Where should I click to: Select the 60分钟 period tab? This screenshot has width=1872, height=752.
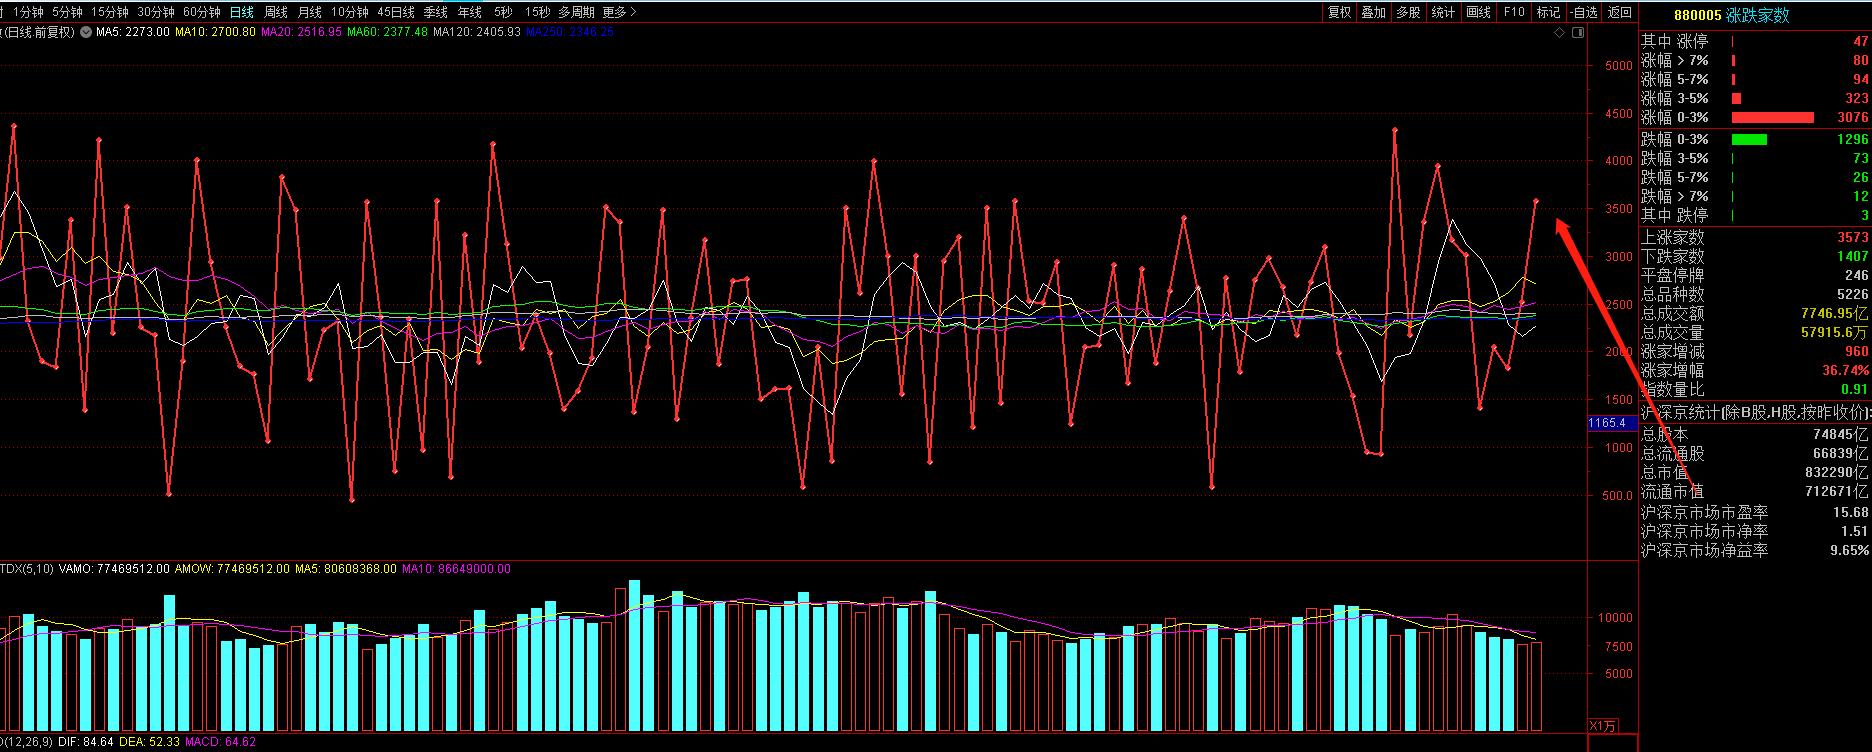pos(201,12)
